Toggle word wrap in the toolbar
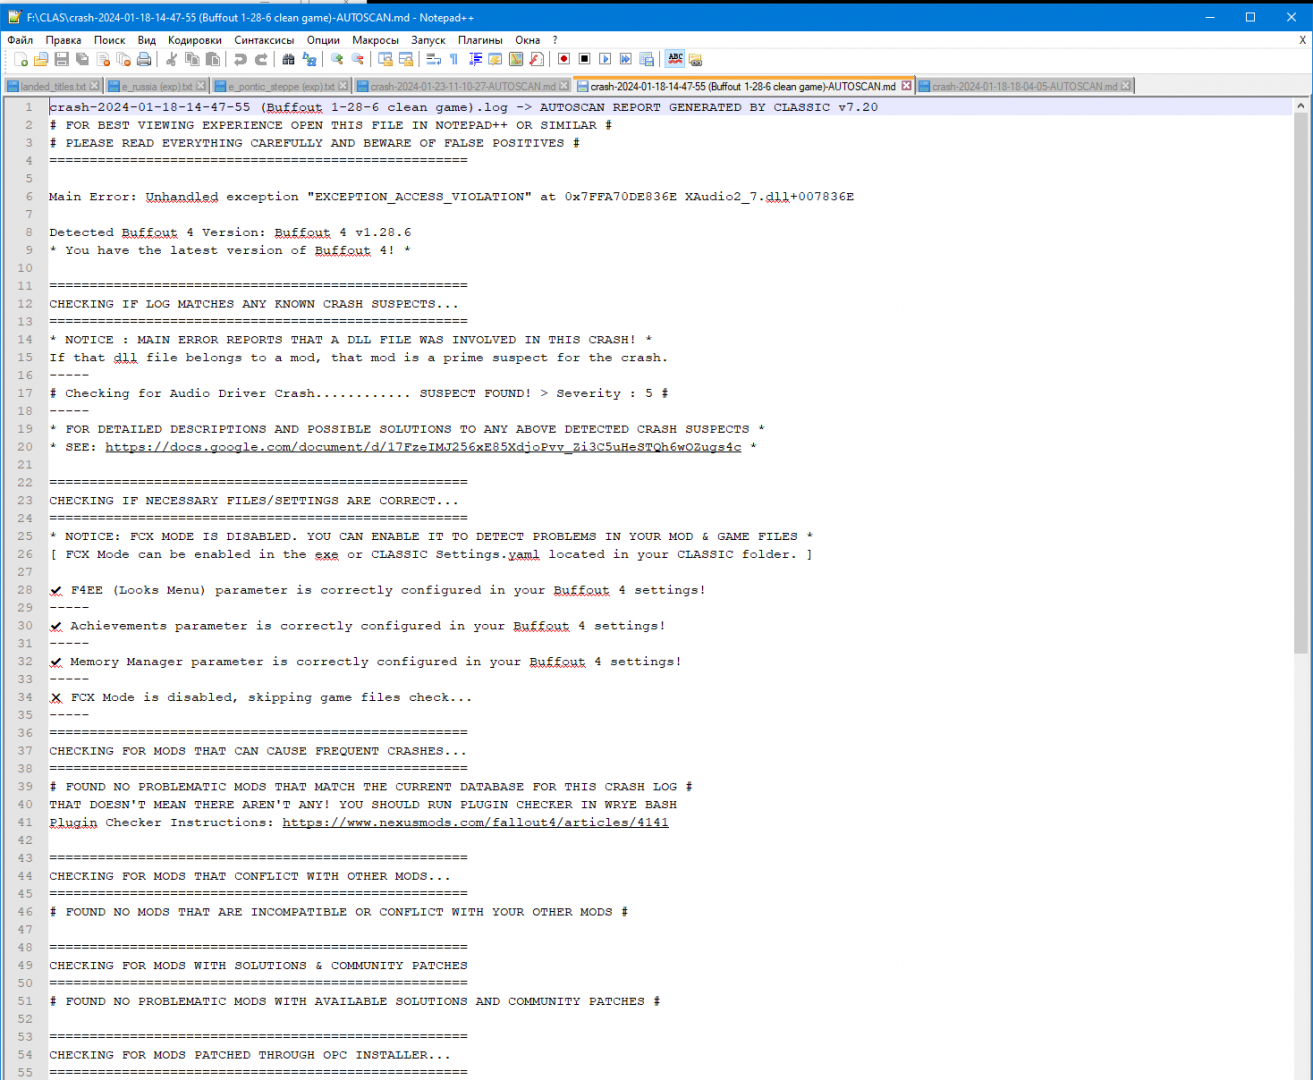This screenshot has width=1313, height=1080. [x=433, y=60]
